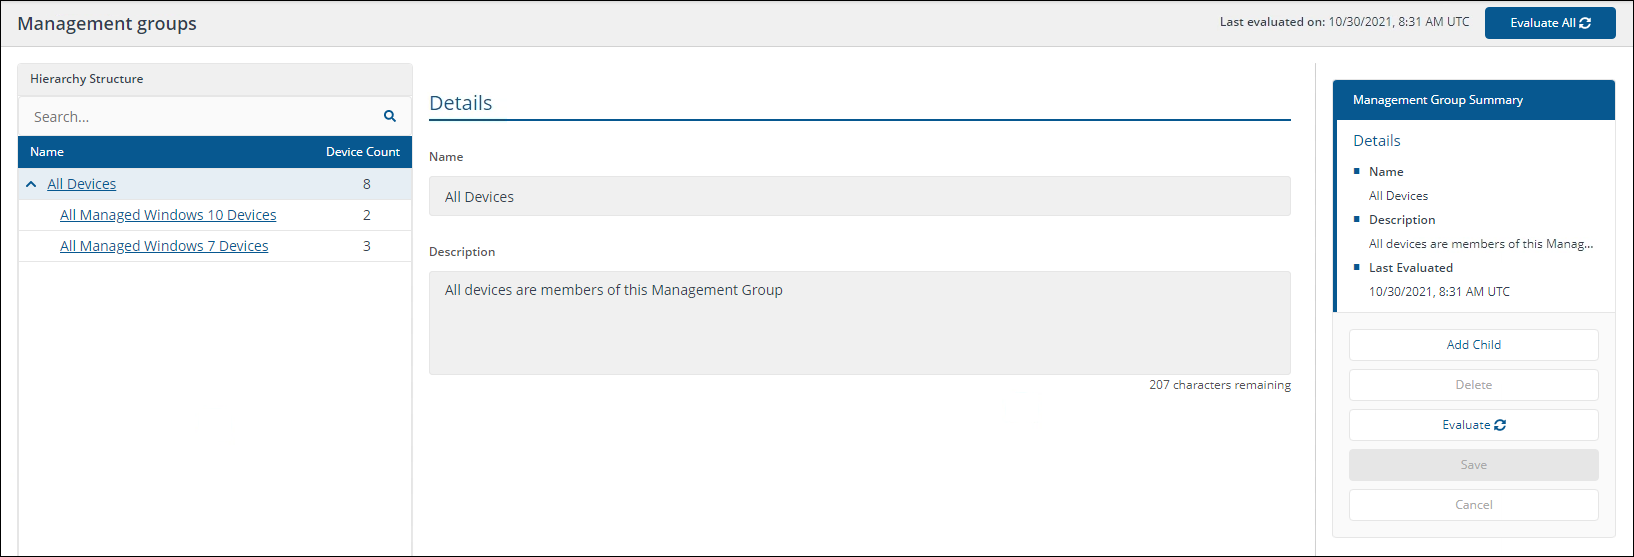1634x557 pixels.
Task: Click device count 8 in All Devices row
Action: click(367, 184)
